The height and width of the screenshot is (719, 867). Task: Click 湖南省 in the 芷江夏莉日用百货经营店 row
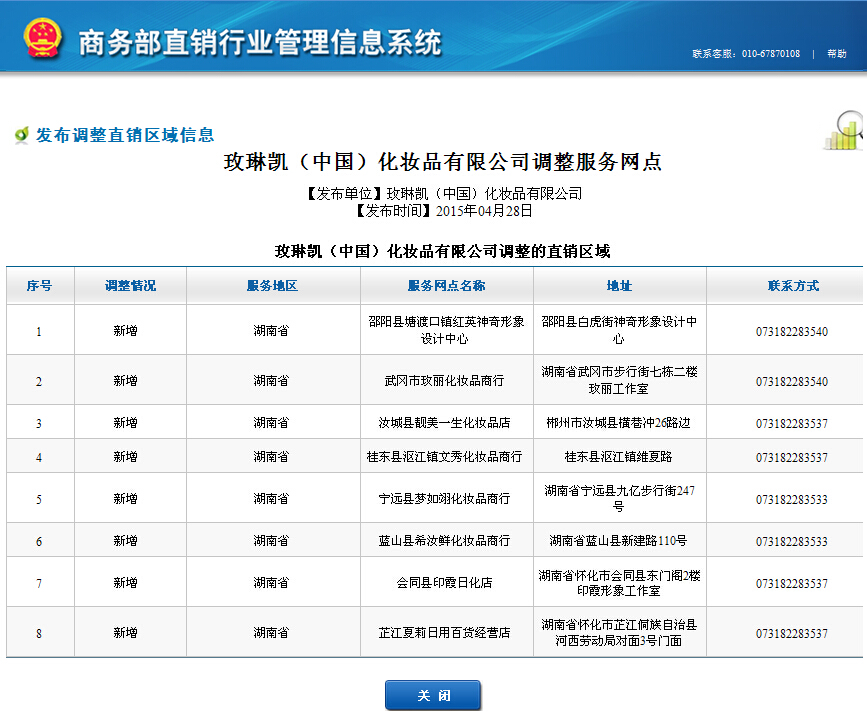point(271,632)
